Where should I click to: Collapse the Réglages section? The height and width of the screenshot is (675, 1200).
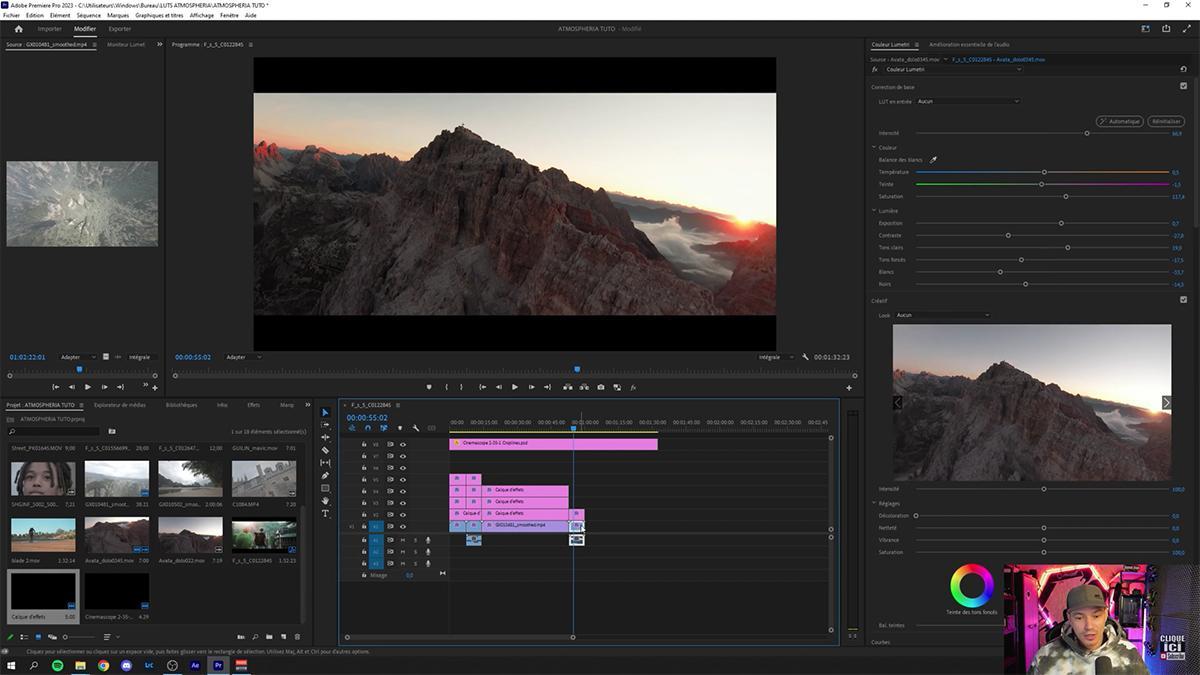coord(874,504)
